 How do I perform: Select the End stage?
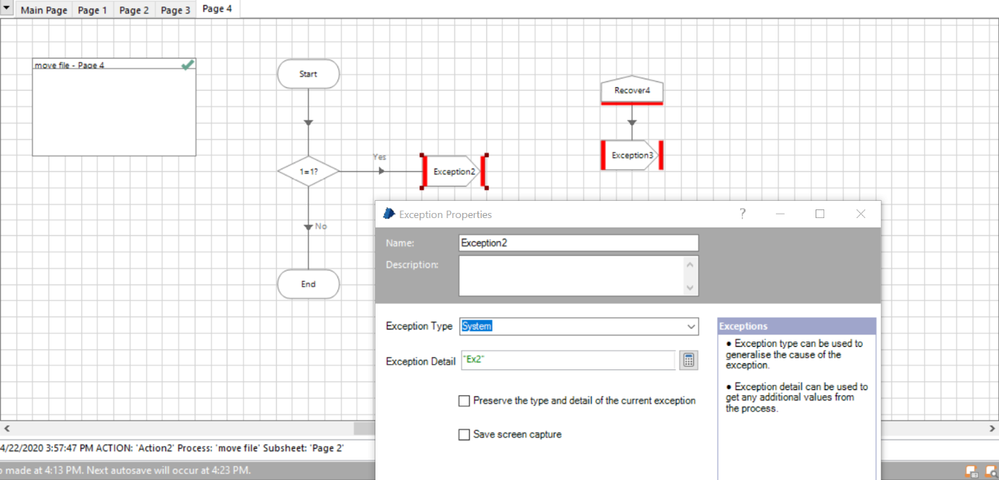[x=308, y=284]
